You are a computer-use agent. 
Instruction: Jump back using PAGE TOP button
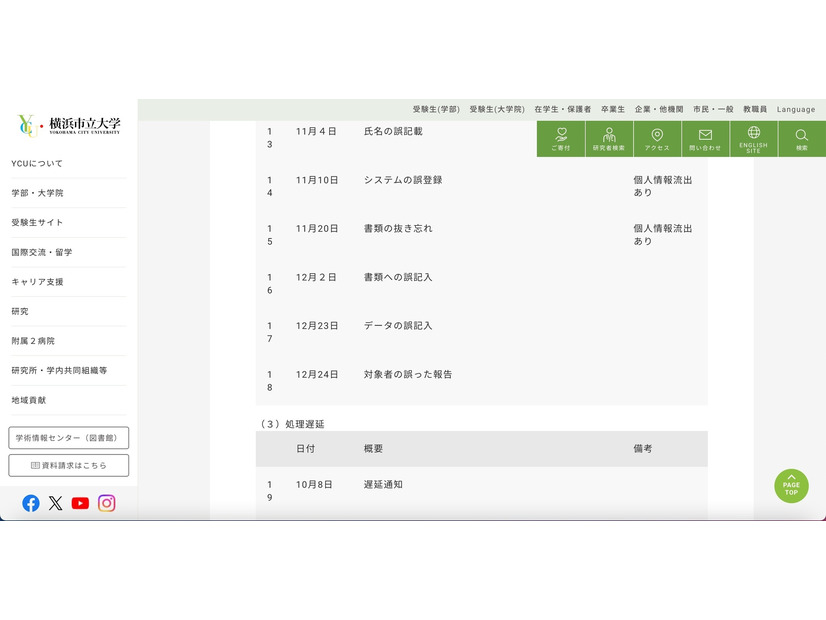[791, 486]
